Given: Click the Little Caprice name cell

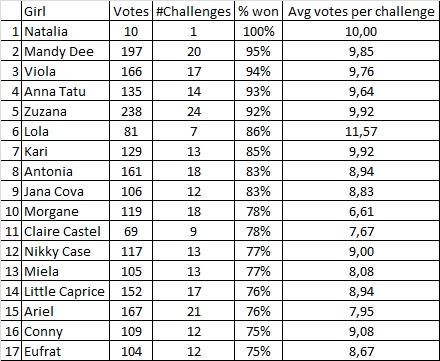Looking at the screenshot, I should [x=66, y=291].
